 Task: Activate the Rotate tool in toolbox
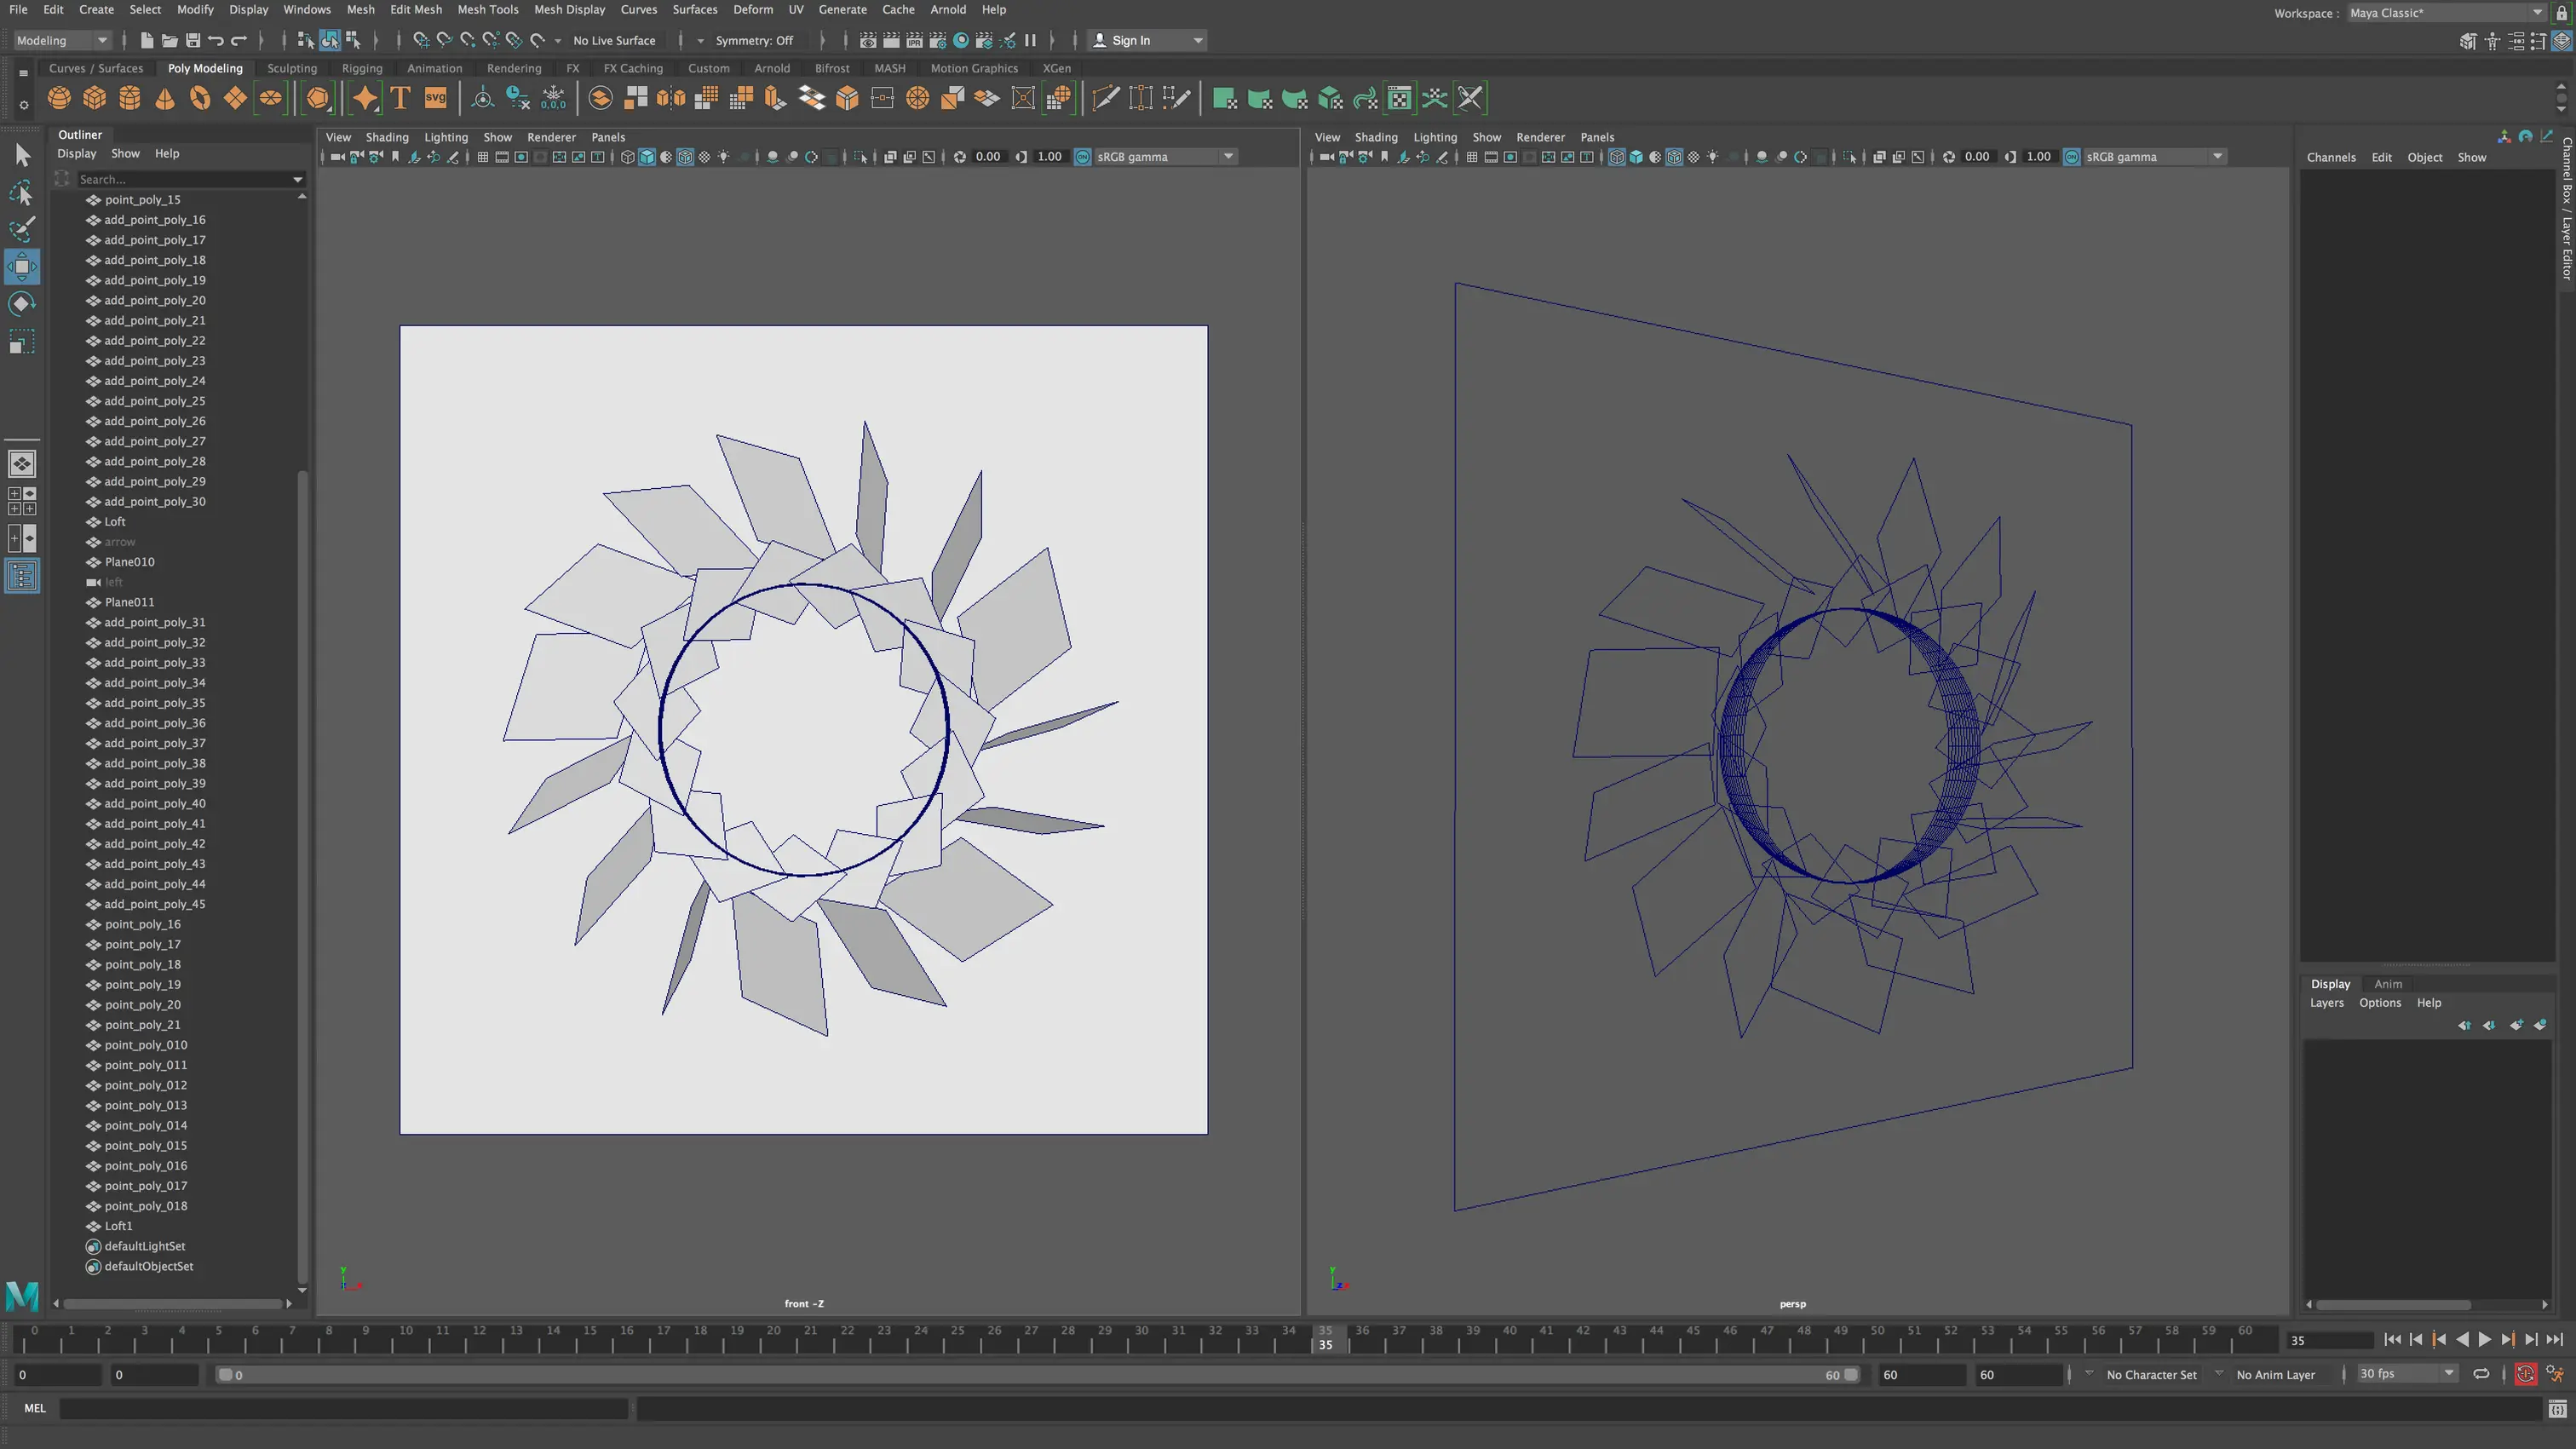[x=21, y=304]
